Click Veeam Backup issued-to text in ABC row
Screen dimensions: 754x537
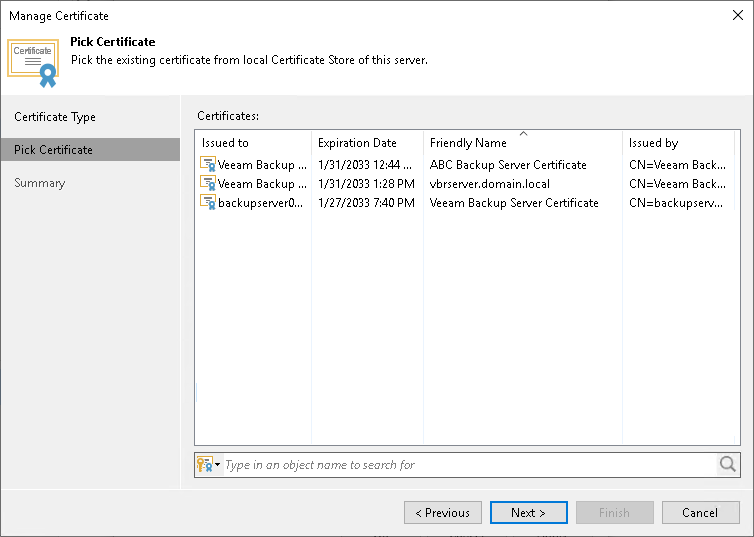(x=262, y=164)
